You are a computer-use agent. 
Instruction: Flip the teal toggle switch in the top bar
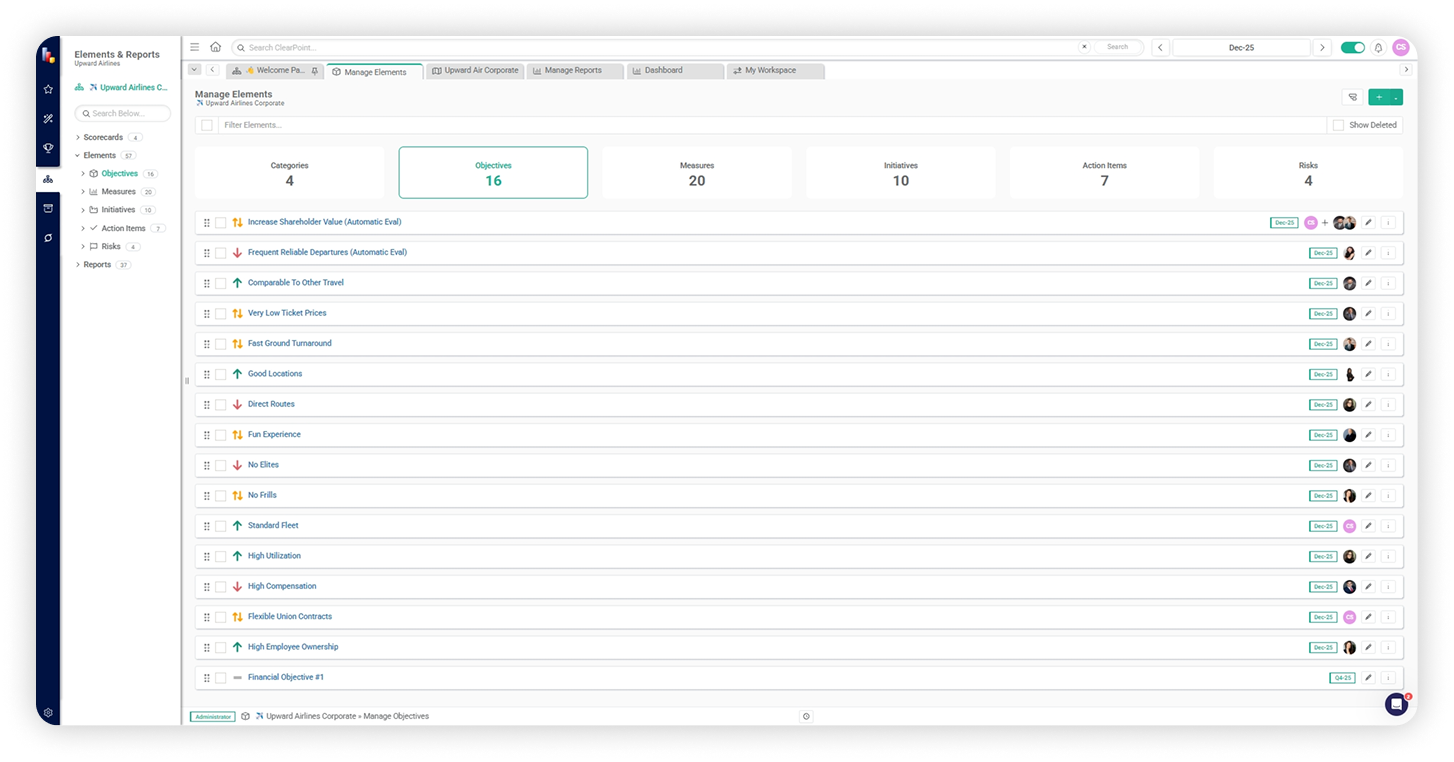(x=1353, y=47)
